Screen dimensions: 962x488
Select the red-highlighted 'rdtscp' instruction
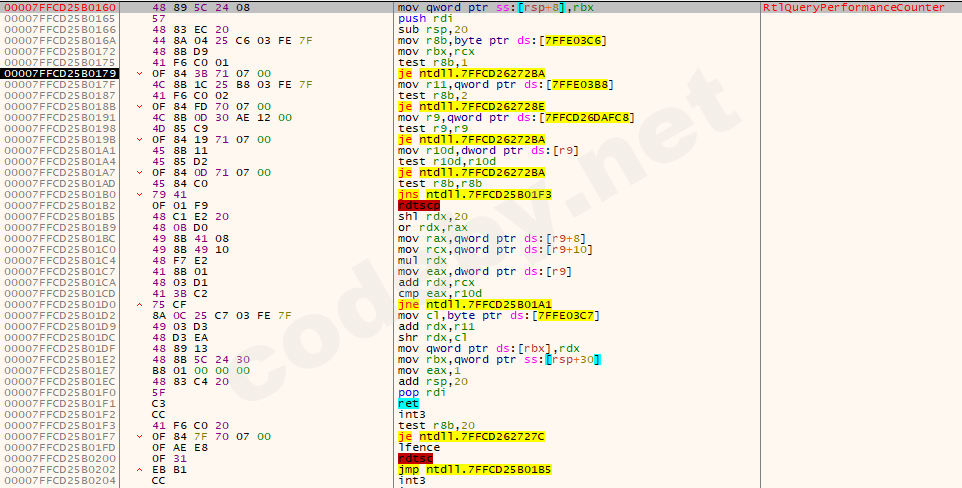(419, 206)
